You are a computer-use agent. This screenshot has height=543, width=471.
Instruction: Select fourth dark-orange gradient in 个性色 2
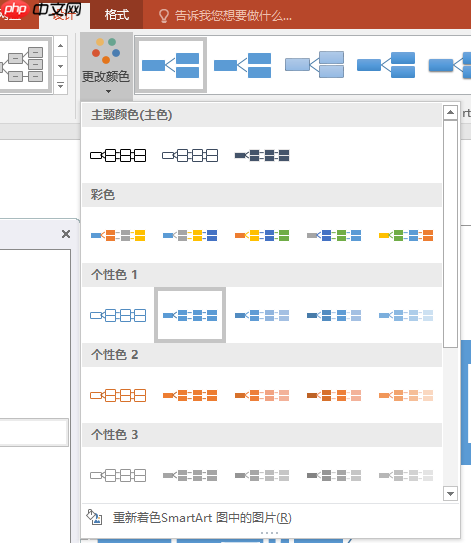point(334,395)
